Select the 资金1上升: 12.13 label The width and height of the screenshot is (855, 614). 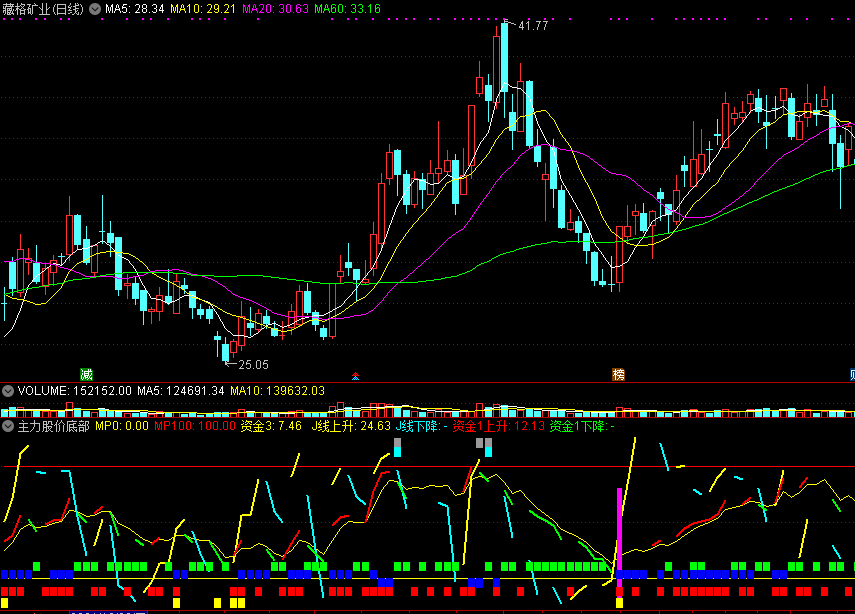[x=498, y=426]
